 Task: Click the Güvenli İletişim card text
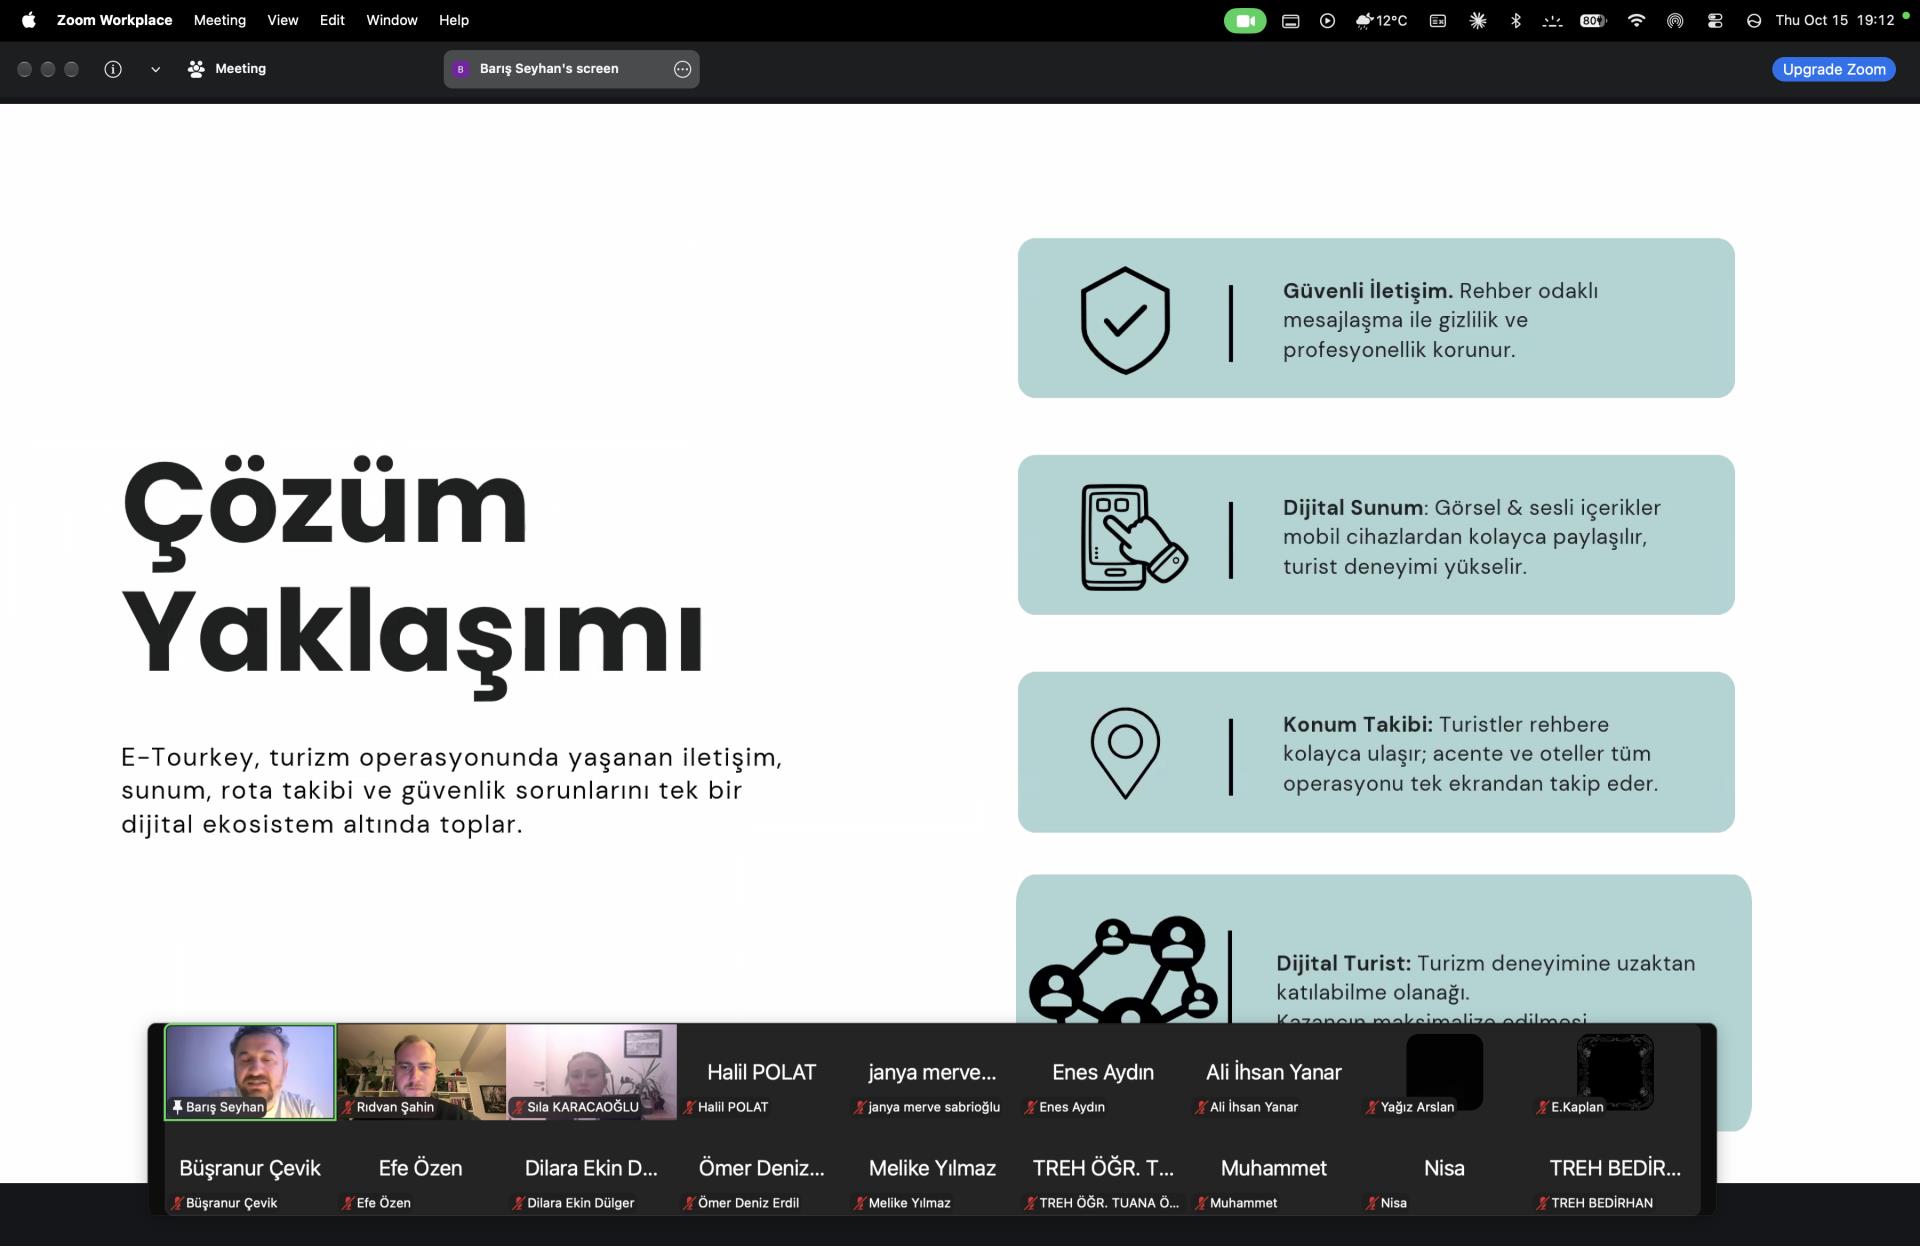click(x=1440, y=320)
